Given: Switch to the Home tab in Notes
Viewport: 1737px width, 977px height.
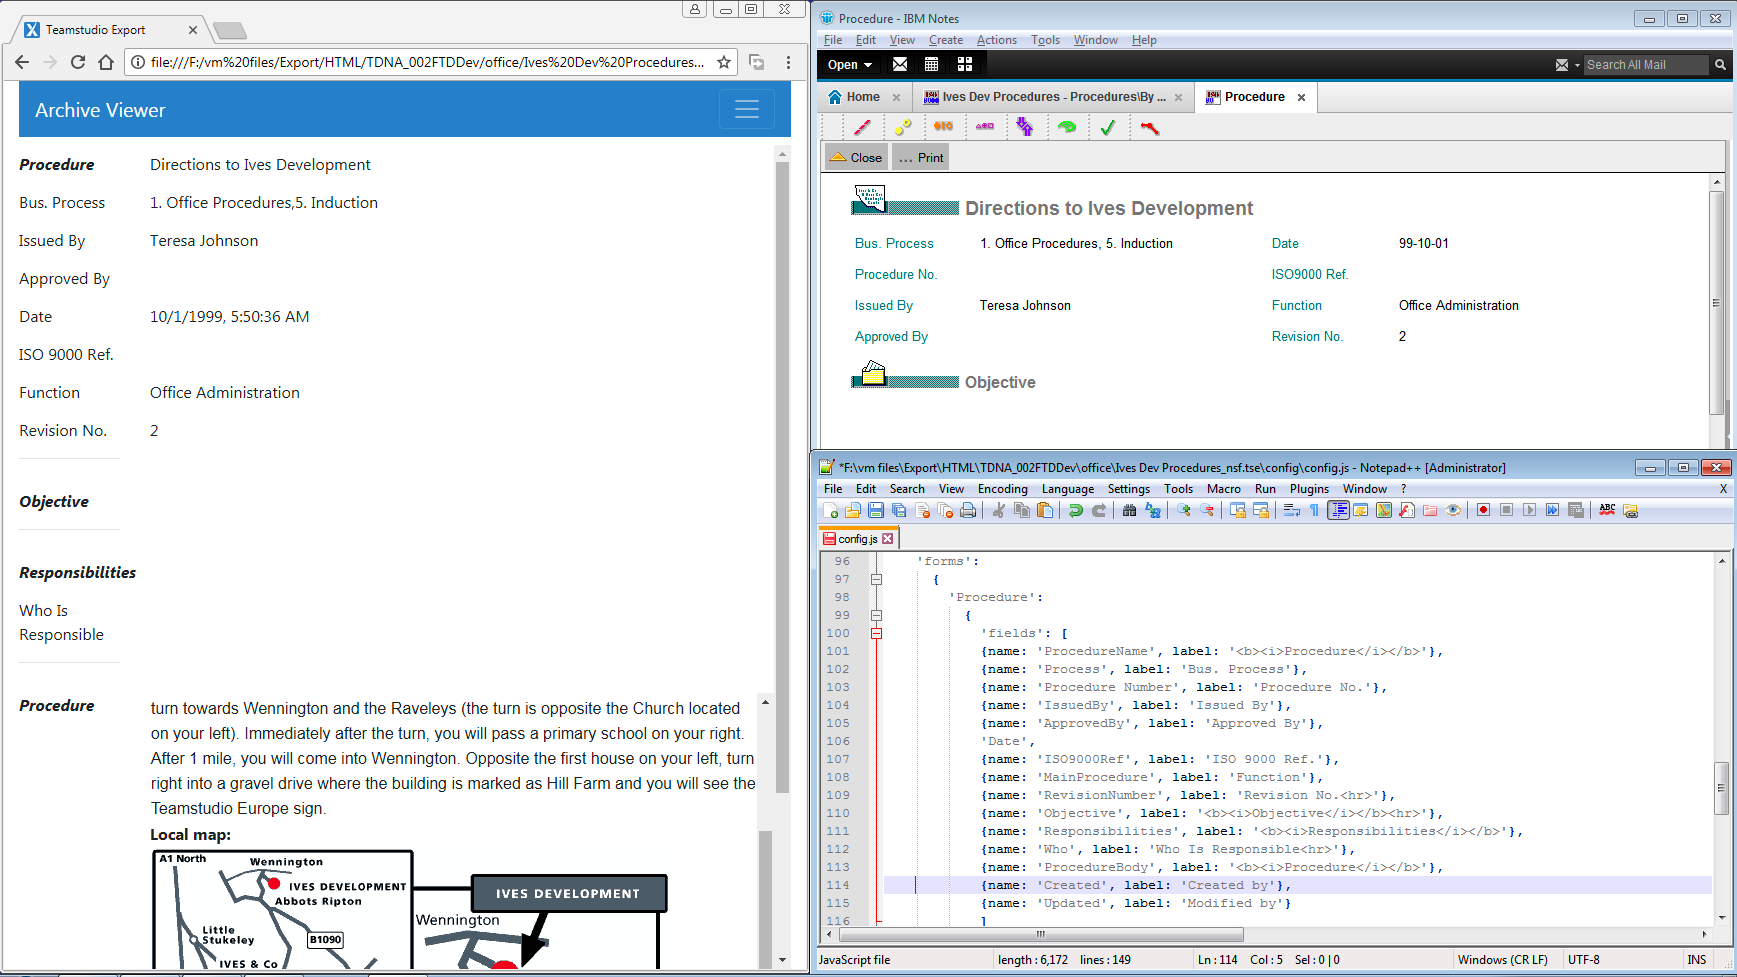Looking at the screenshot, I should click(863, 97).
